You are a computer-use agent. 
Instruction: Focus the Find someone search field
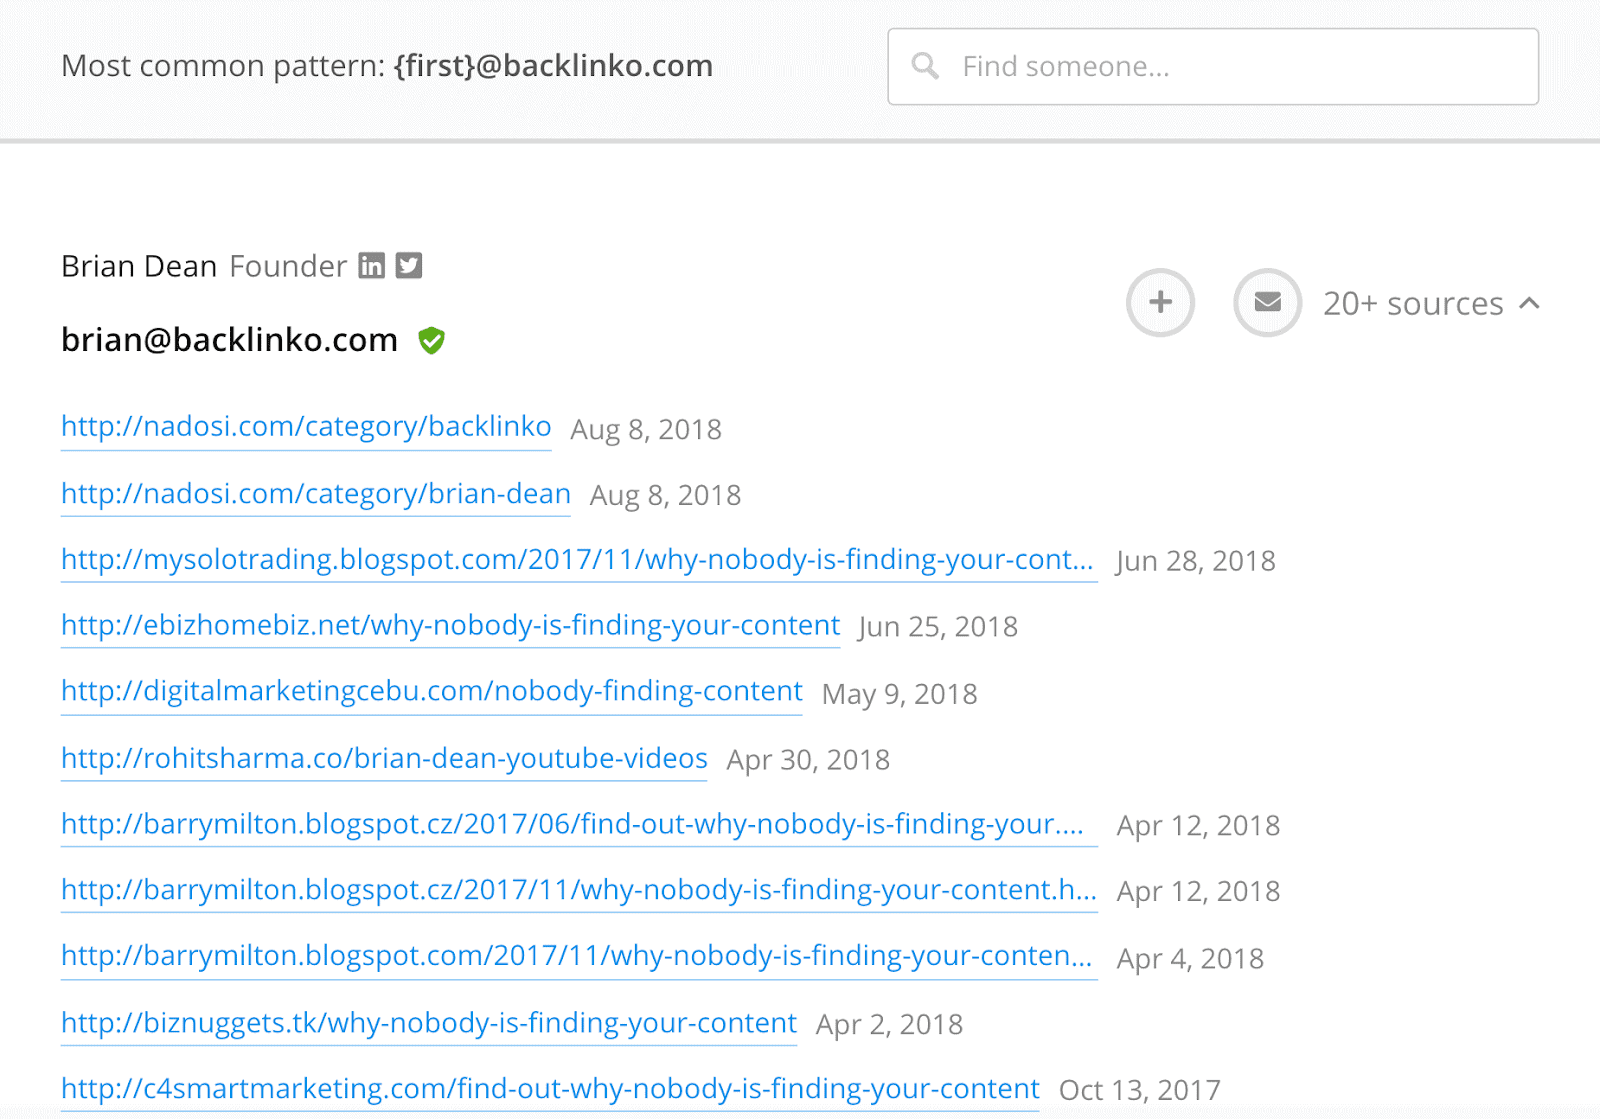click(1213, 66)
